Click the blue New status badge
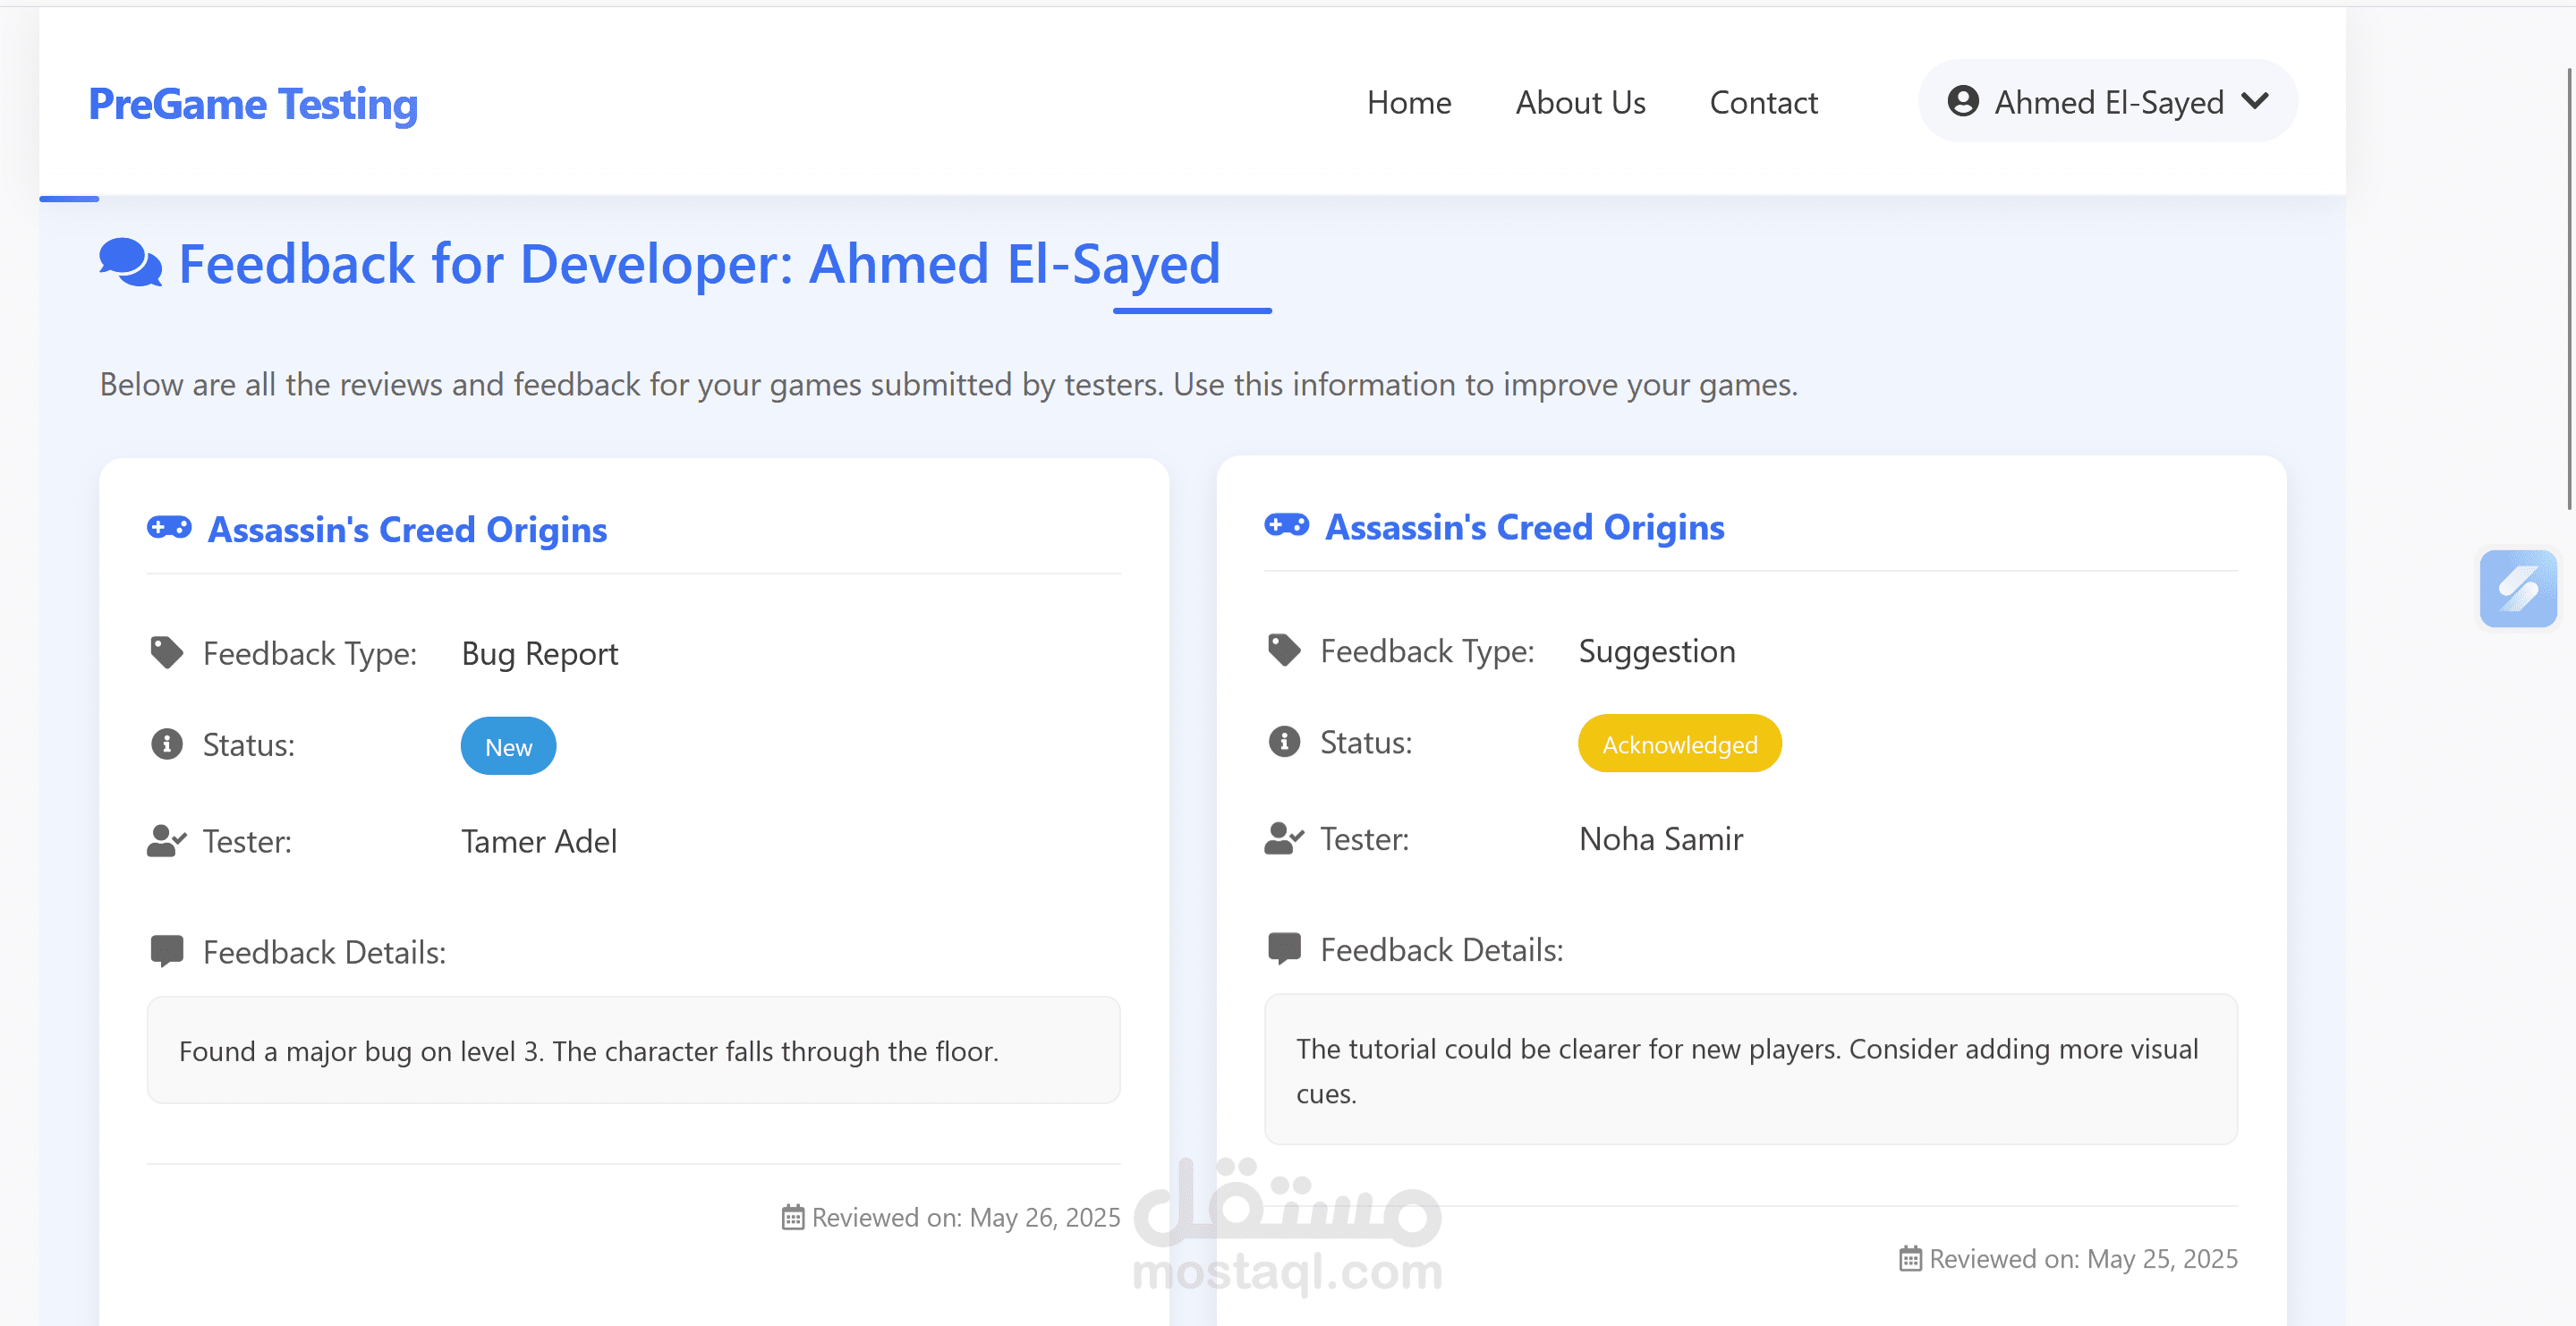The image size is (2576, 1326). click(508, 746)
